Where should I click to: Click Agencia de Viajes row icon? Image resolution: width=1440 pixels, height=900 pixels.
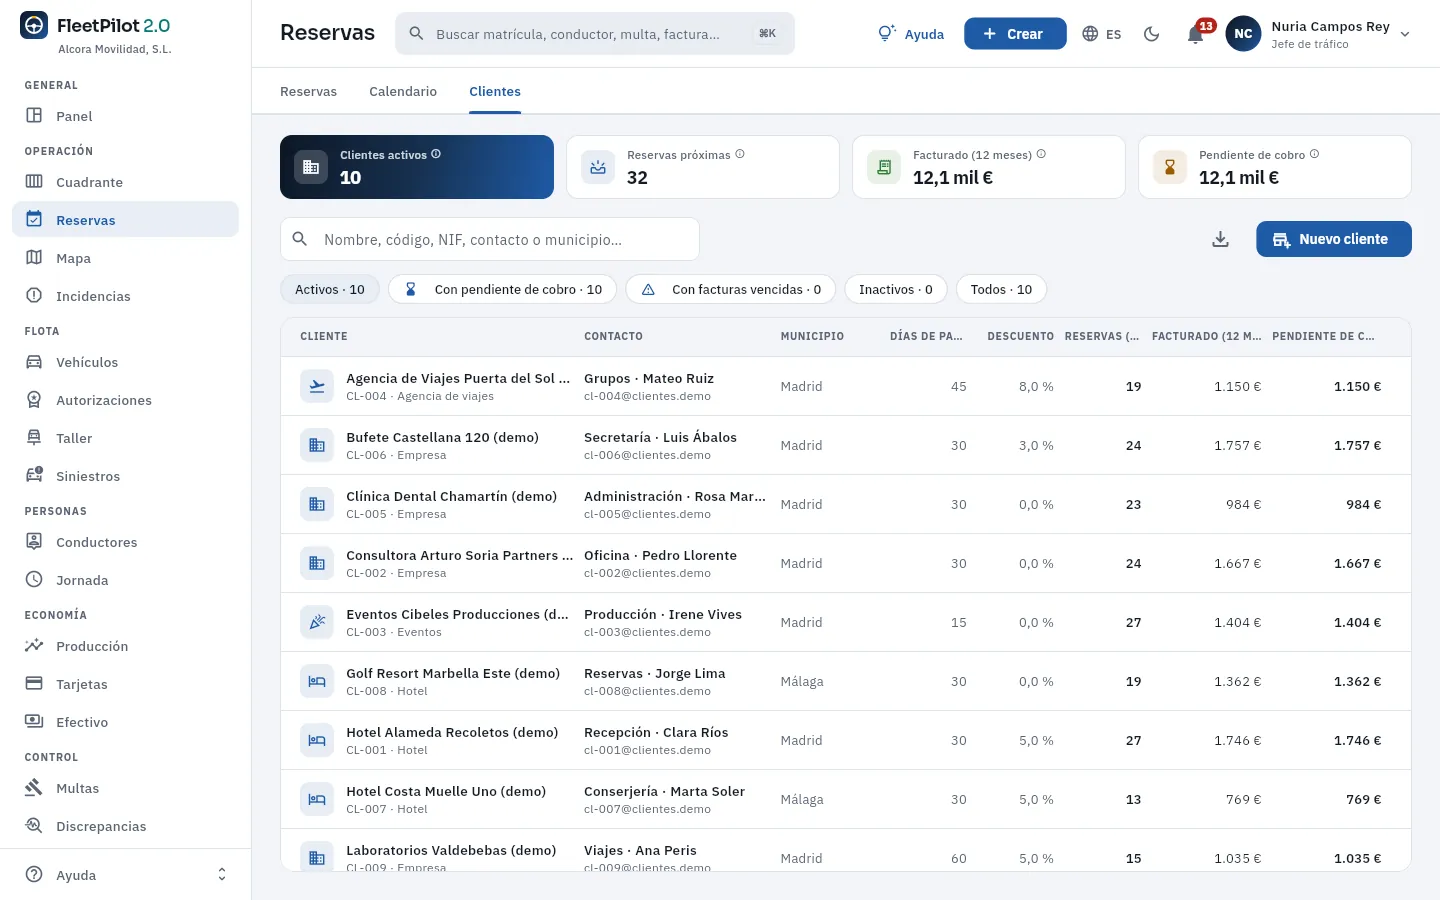317,386
